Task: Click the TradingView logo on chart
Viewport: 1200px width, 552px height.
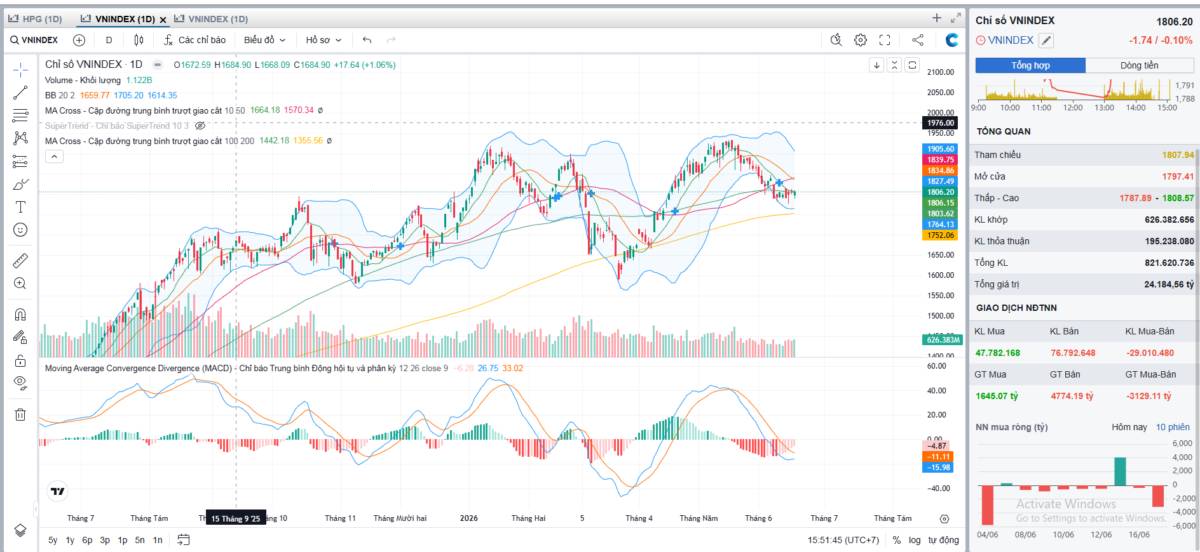Action: tap(57, 491)
